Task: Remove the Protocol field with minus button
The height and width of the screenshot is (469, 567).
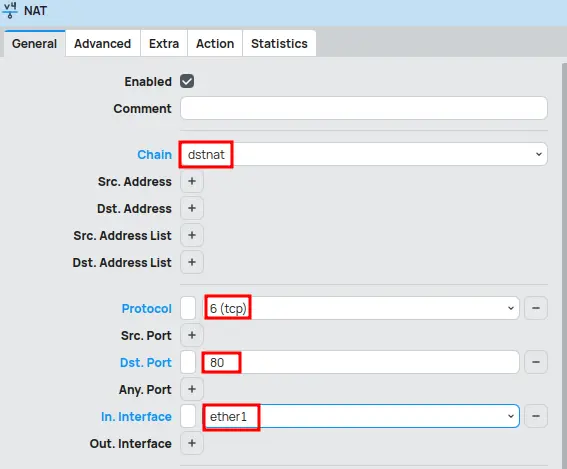Action: (x=536, y=308)
